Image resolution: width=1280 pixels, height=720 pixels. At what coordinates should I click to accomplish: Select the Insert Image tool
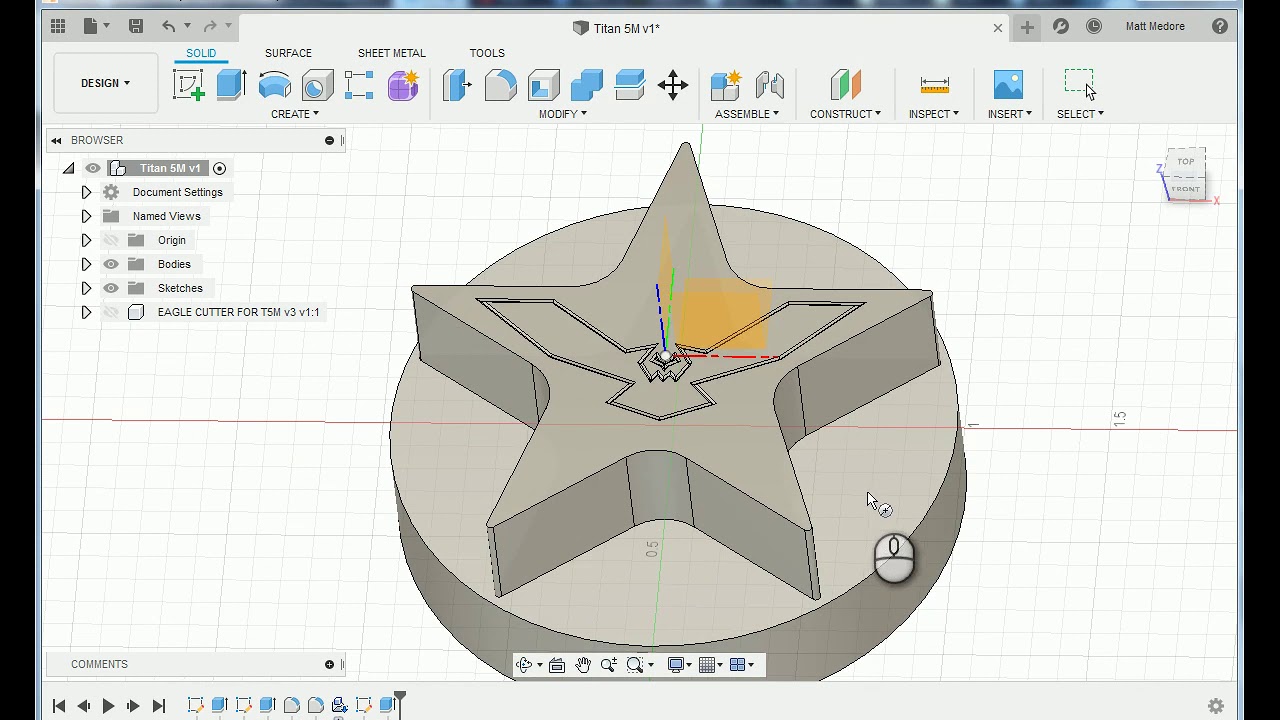[1008, 85]
